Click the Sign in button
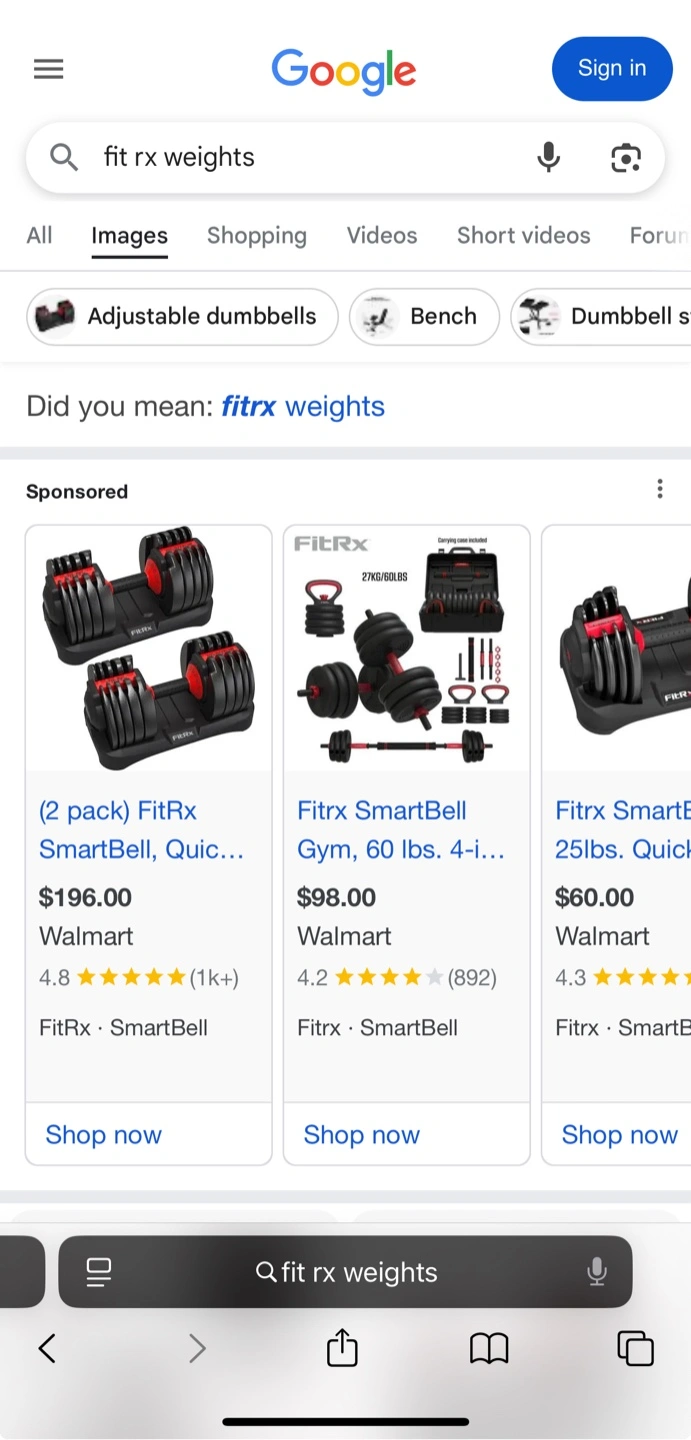 [x=612, y=69]
